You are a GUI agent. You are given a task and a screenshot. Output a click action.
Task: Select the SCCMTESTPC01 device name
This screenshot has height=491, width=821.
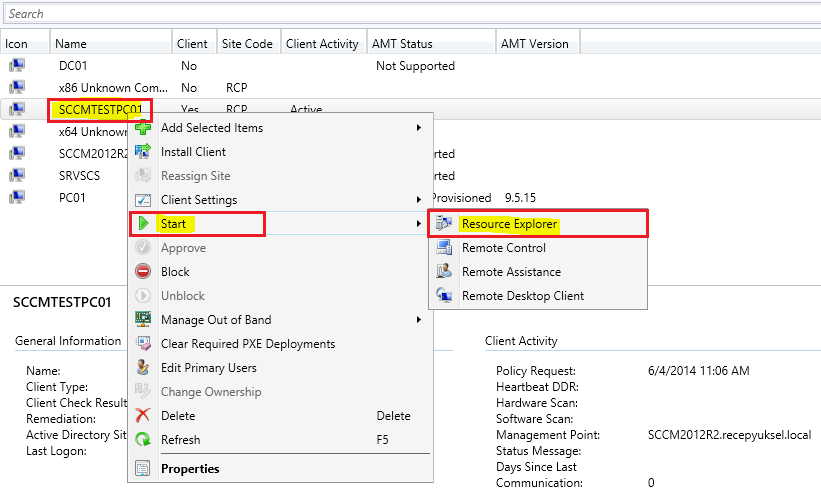pyautogui.click(x=100, y=110)
